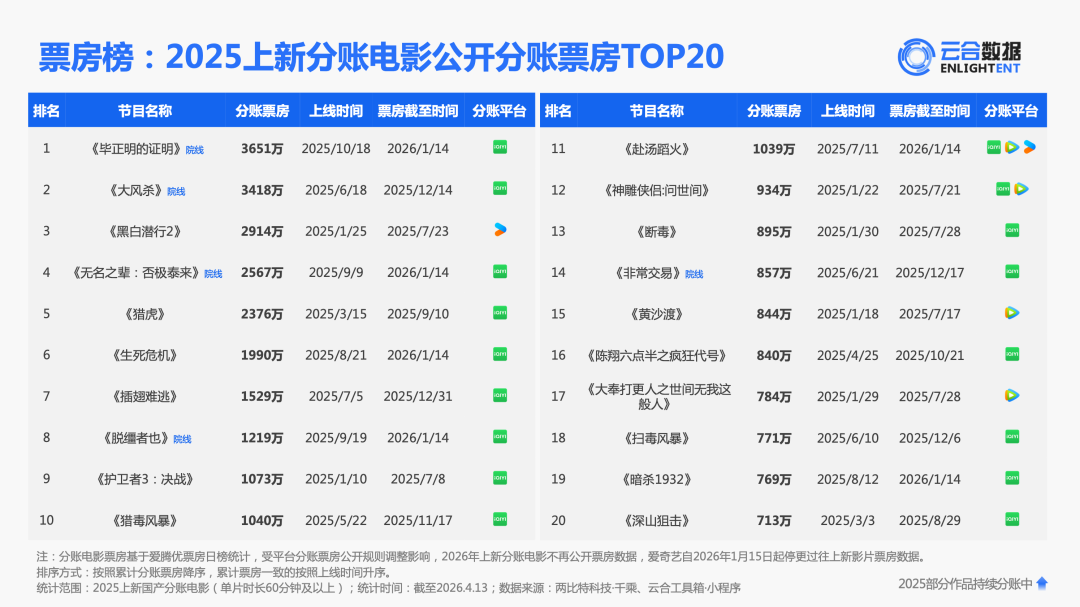Select the box office value 713万
Screen dimensions: 1080x607
click(773, 521)
